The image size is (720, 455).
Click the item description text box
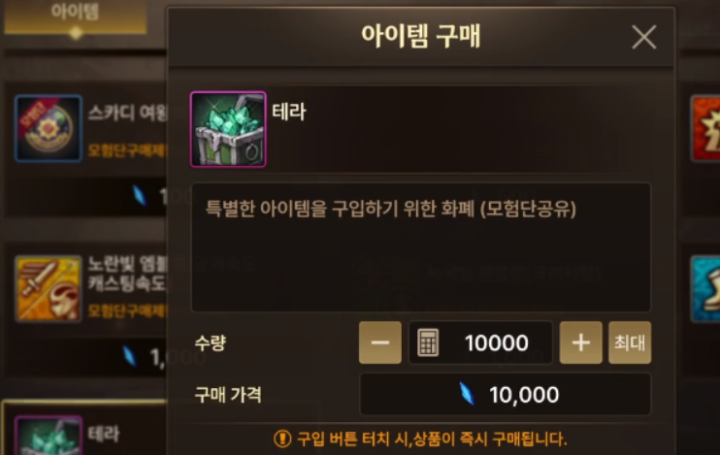421,247
